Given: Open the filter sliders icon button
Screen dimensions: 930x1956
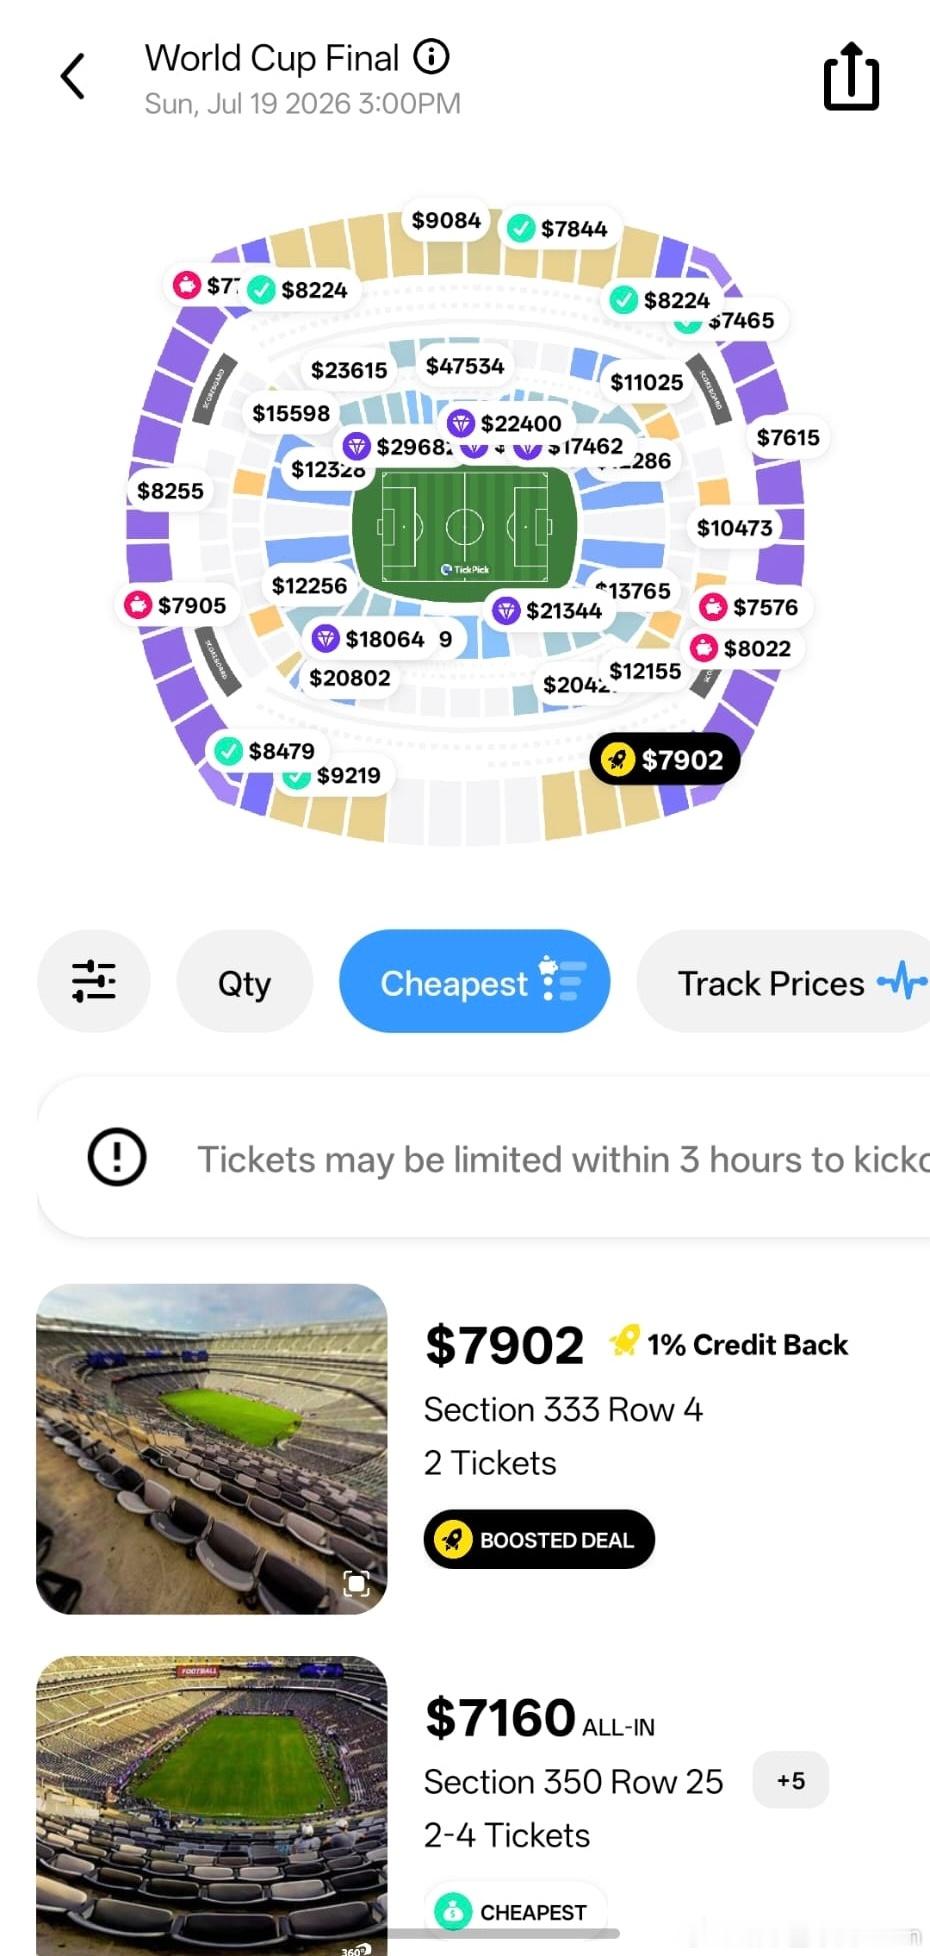Looking at the screenshot, I should (x=94, y=981).
